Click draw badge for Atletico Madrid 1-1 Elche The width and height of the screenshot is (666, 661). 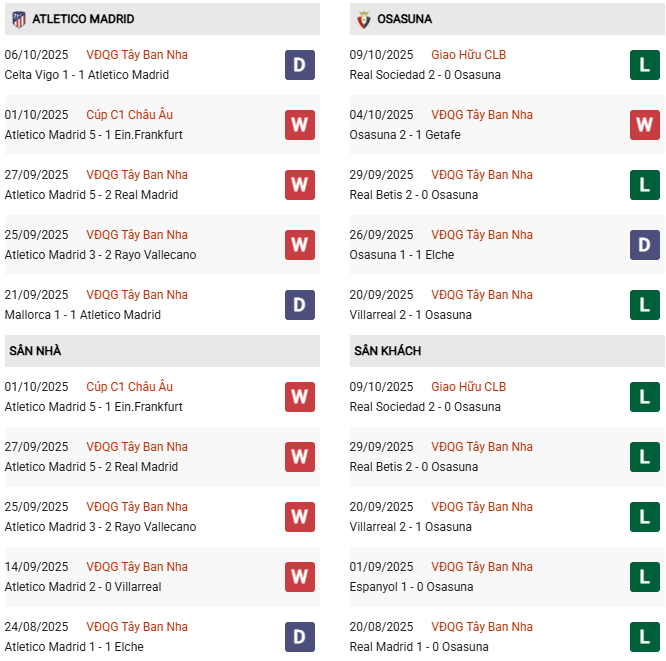coord(299,637)
